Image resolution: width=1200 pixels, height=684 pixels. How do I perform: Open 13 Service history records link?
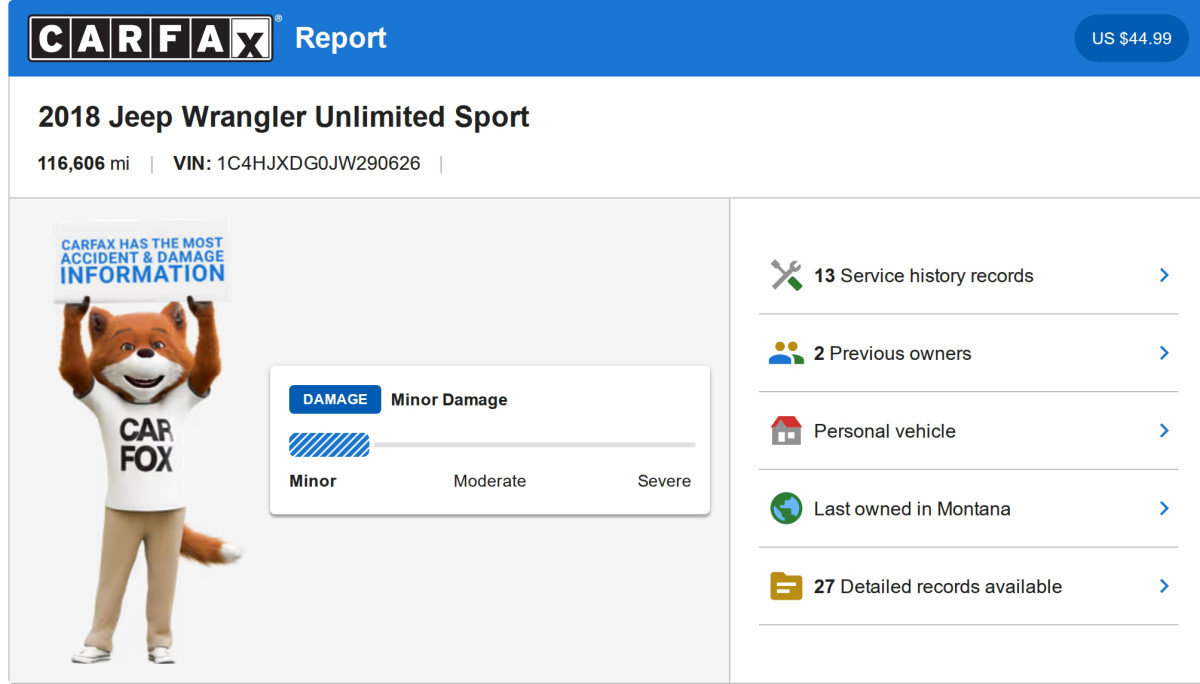pyautogui.click(x=923, y=276)
